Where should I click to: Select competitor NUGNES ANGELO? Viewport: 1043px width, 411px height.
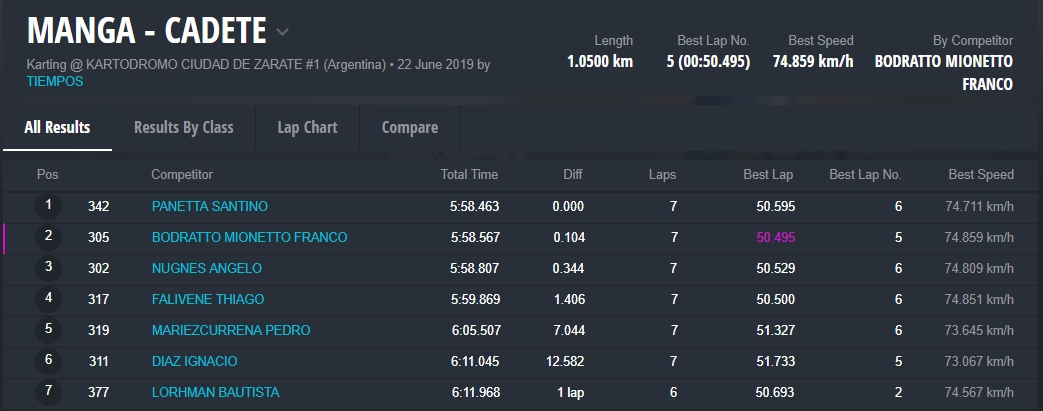pos(206,268)
